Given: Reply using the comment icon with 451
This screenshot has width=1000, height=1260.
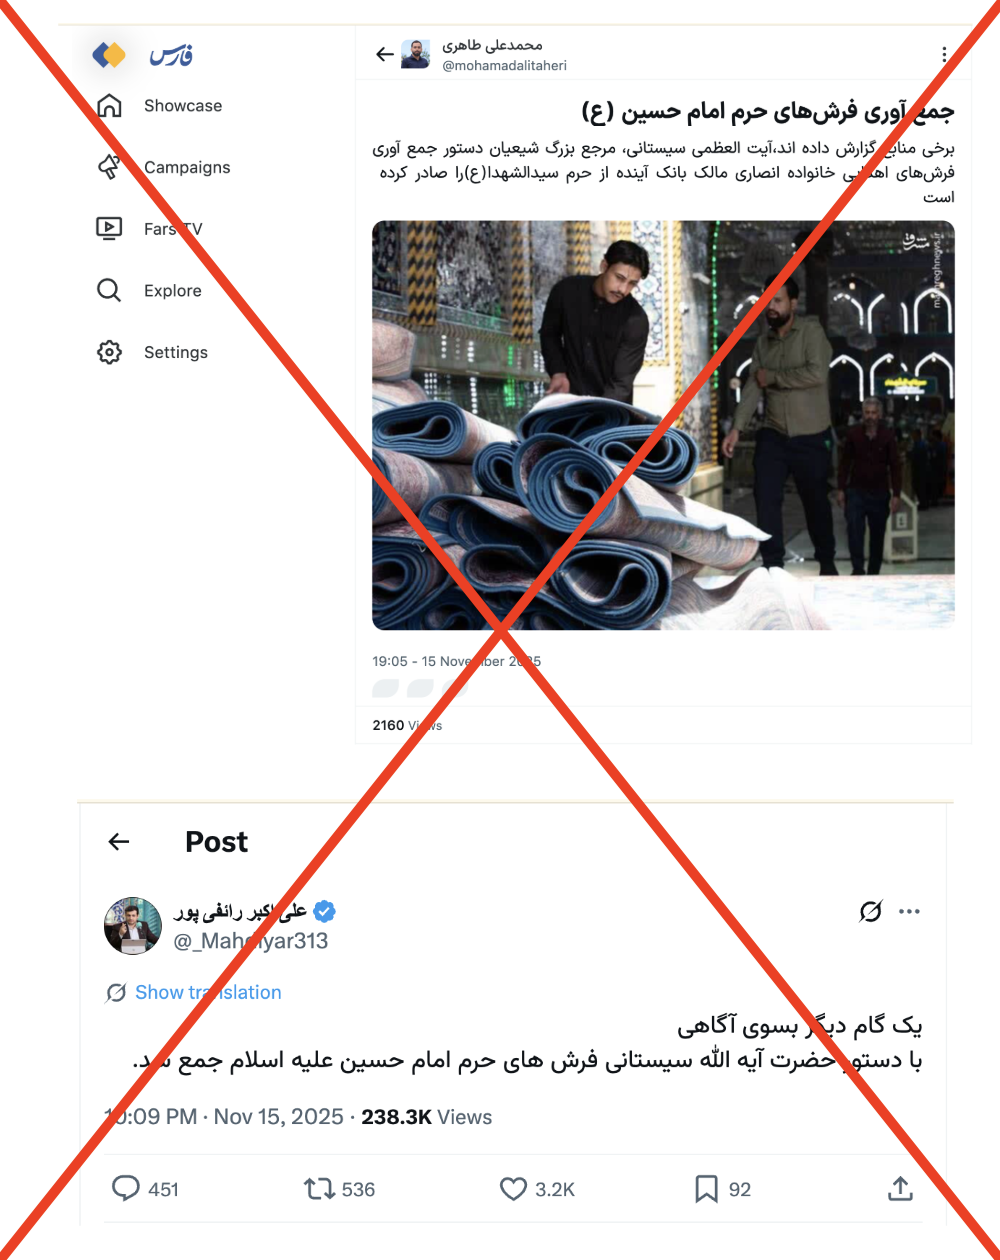Looking at the screenshot, I should [126, 1188].
